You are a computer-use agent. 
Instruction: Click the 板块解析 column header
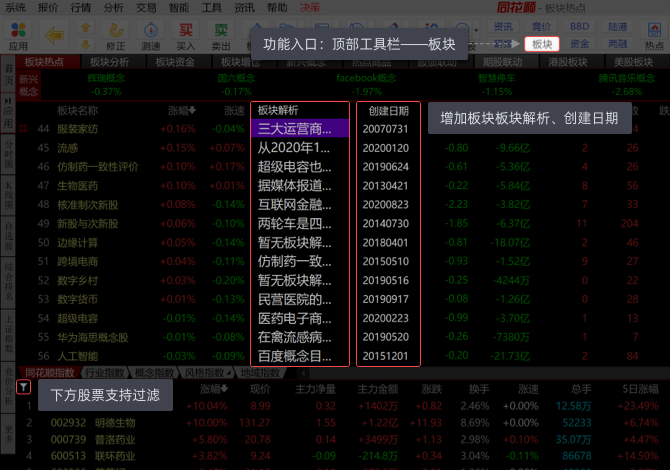click(x=278, y=110)
